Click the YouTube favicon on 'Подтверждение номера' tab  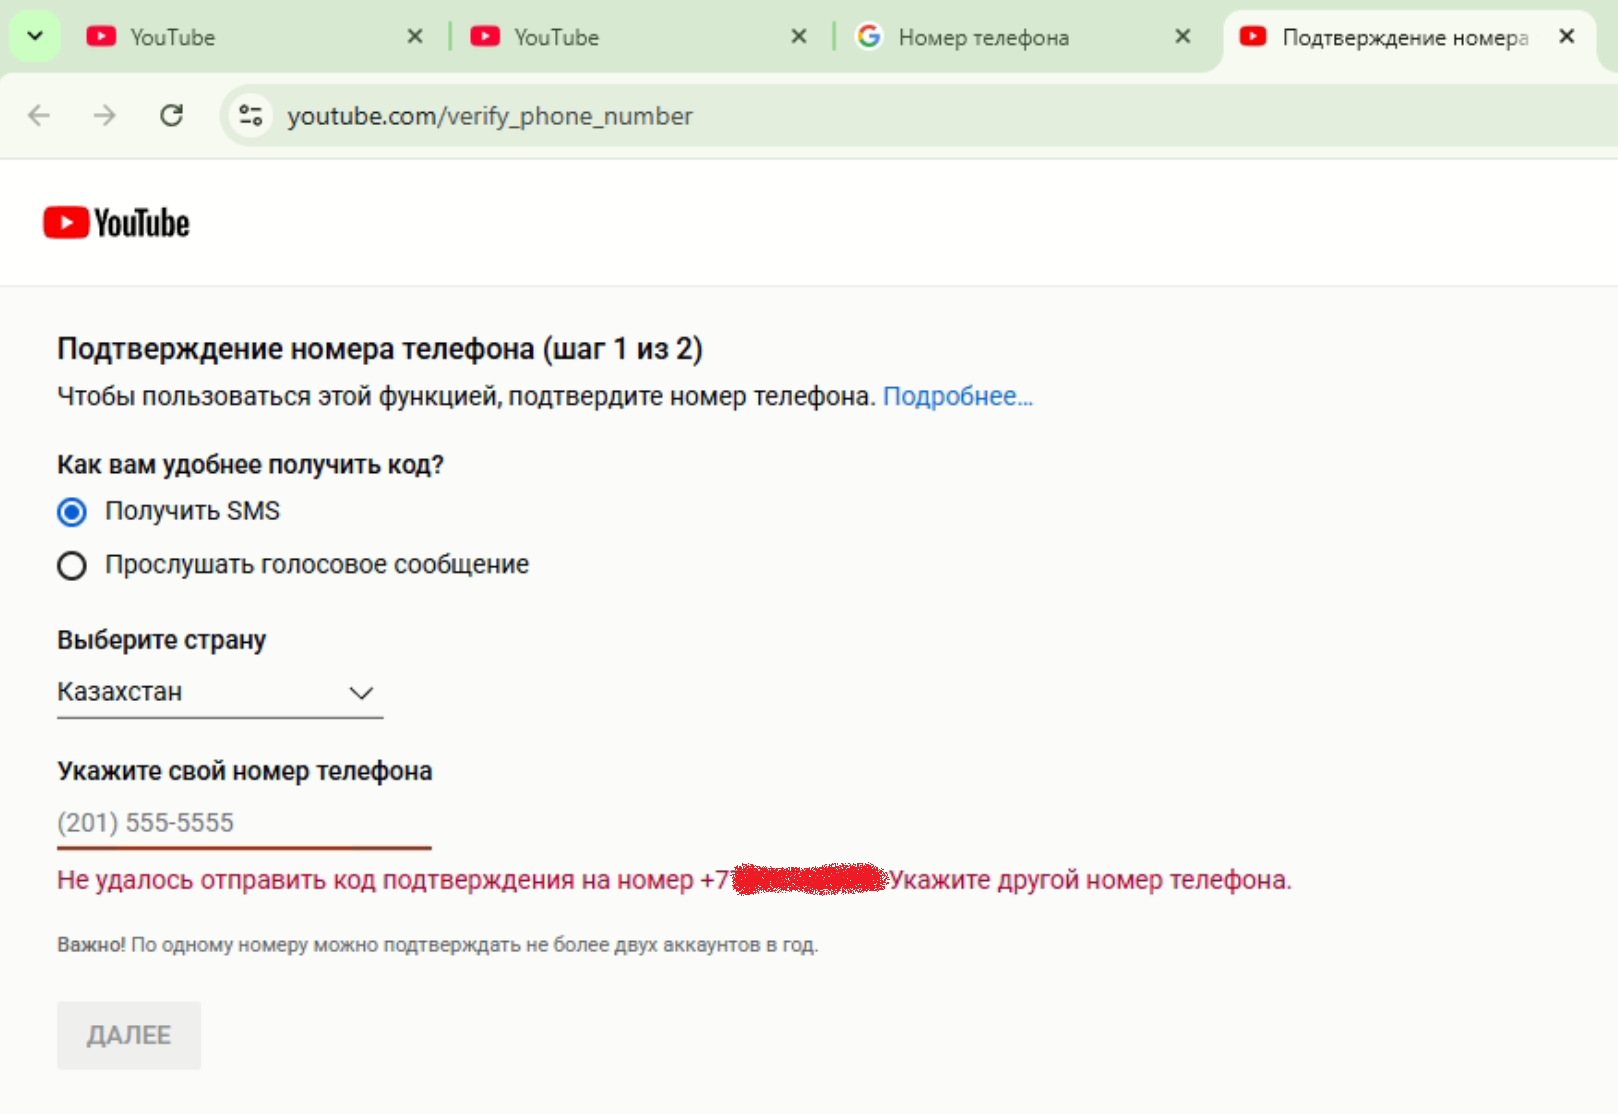click(1253, 37)
